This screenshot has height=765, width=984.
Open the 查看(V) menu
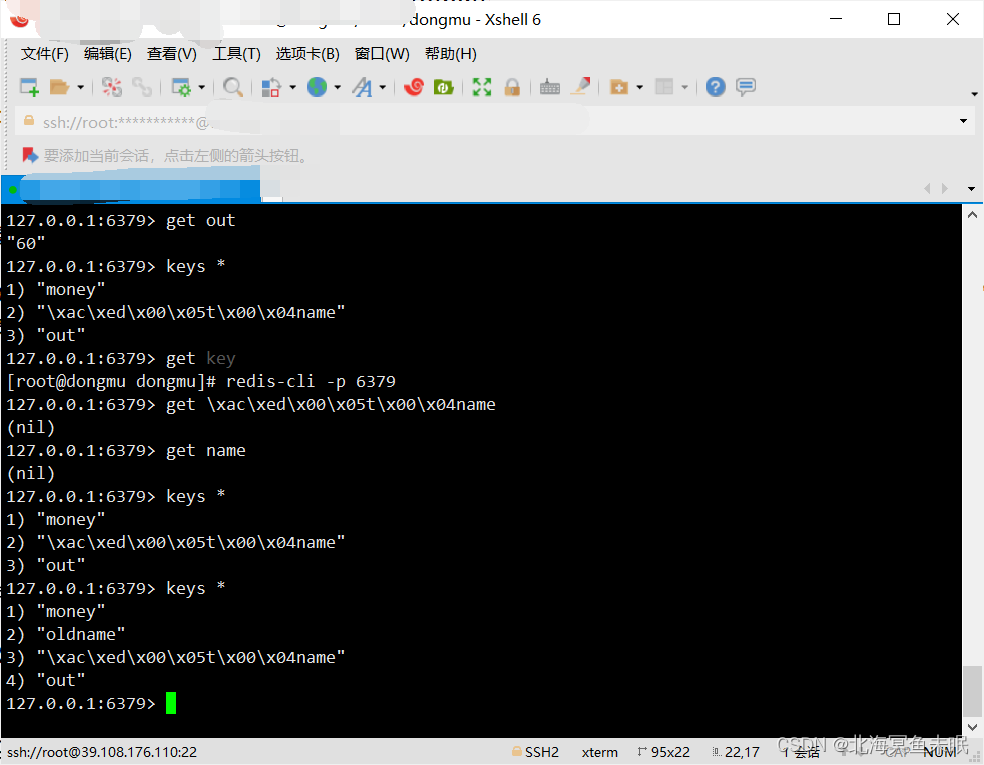pyautogui.click(x=171, y=54)
